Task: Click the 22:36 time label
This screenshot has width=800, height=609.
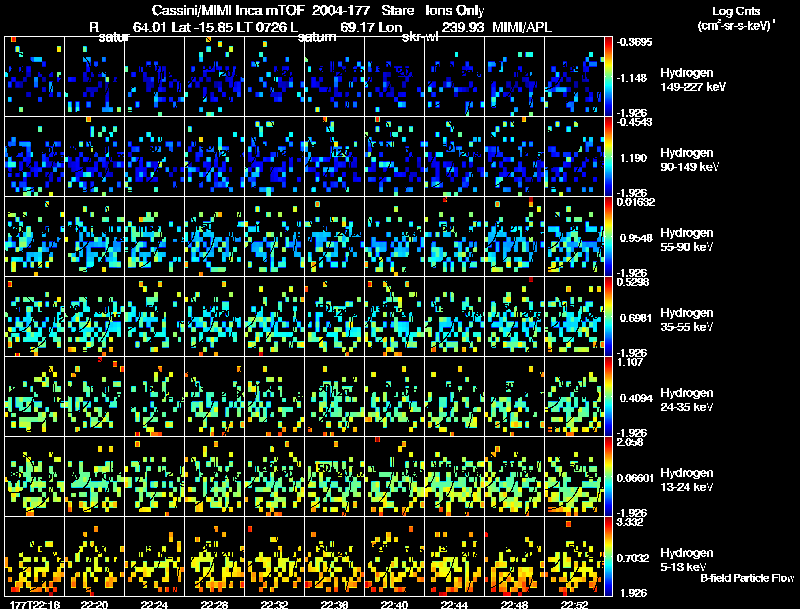Action: pos(334,604)
